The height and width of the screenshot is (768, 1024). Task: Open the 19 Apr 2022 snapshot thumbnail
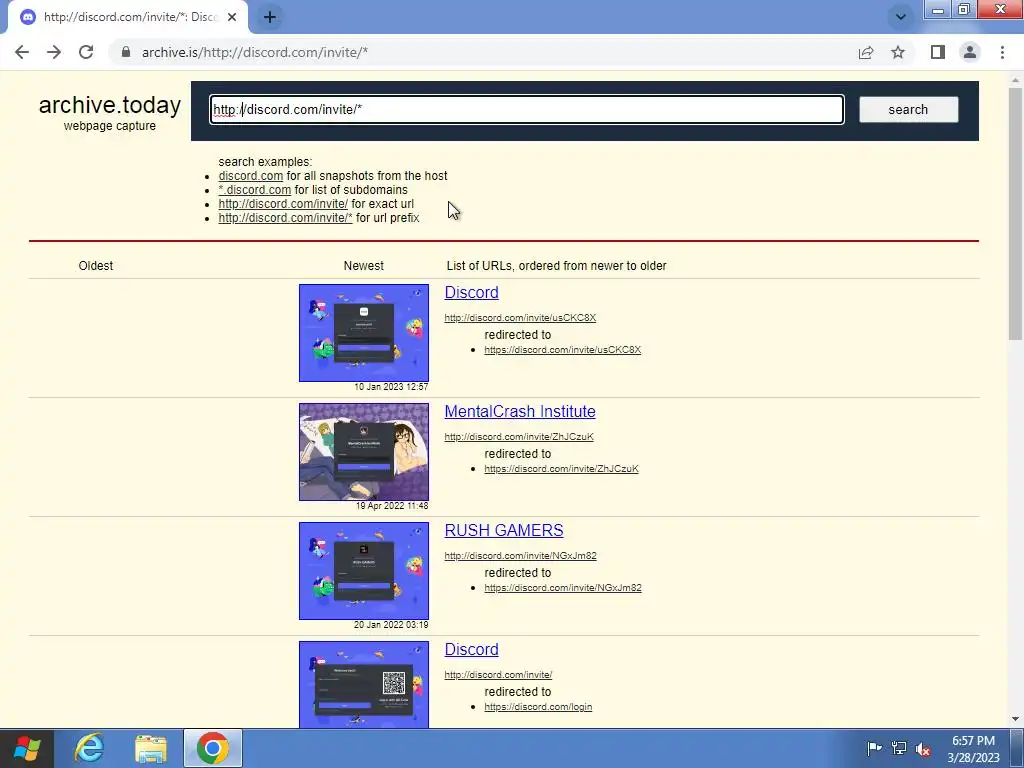click(364, 452)
